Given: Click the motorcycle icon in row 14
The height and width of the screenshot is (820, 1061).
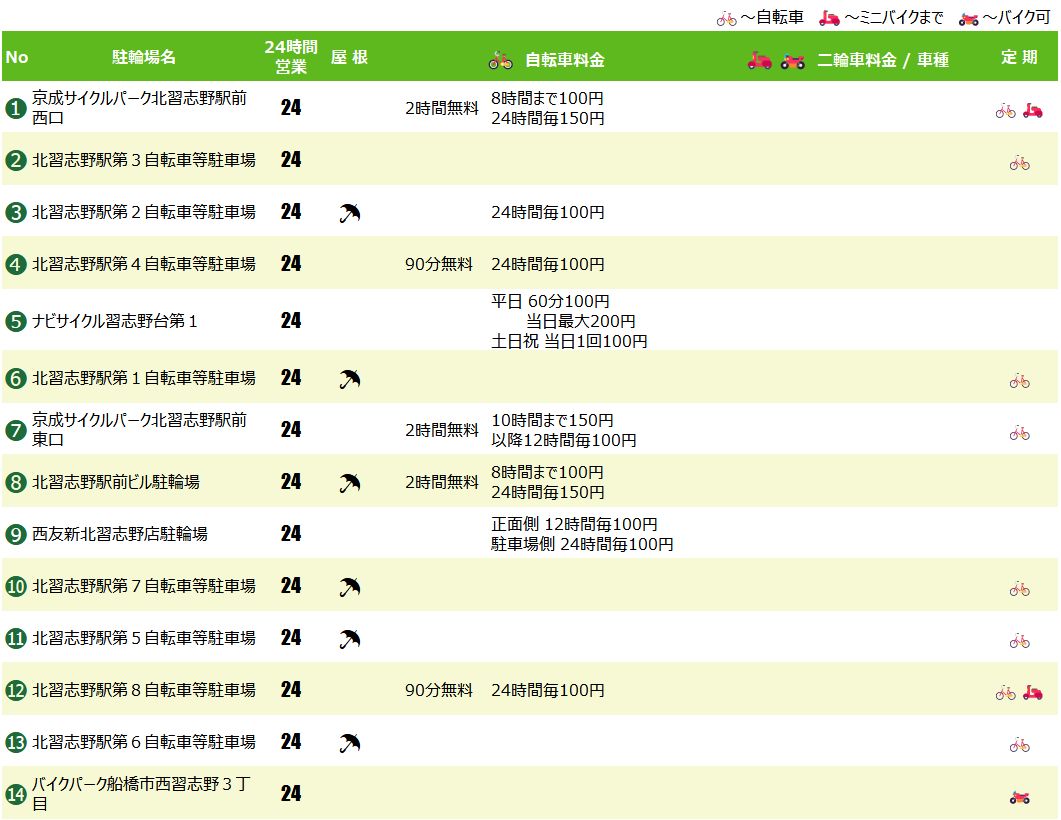Looking at the screenshot, I should coord(1020,798).
